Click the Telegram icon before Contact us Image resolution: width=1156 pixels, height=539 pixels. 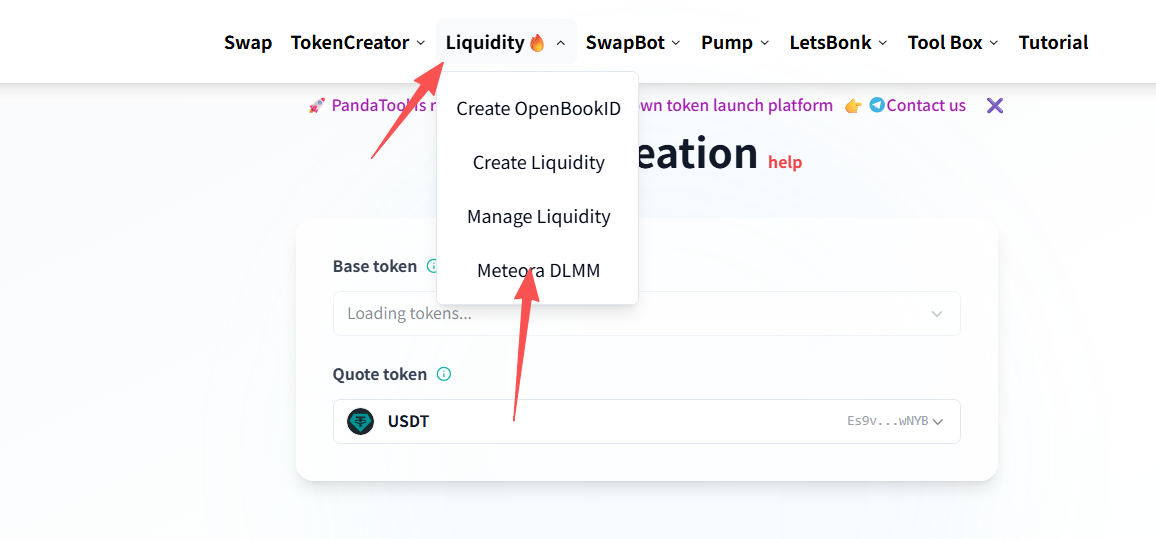click(877, 105)
